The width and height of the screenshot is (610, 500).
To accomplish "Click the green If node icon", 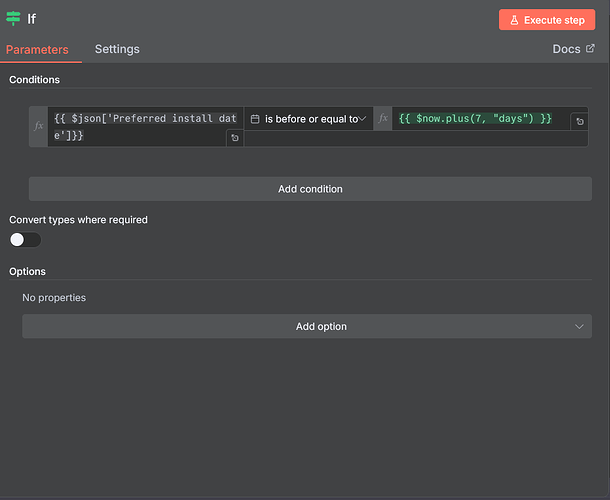I will pyautogui.click(x=14, y=19).
